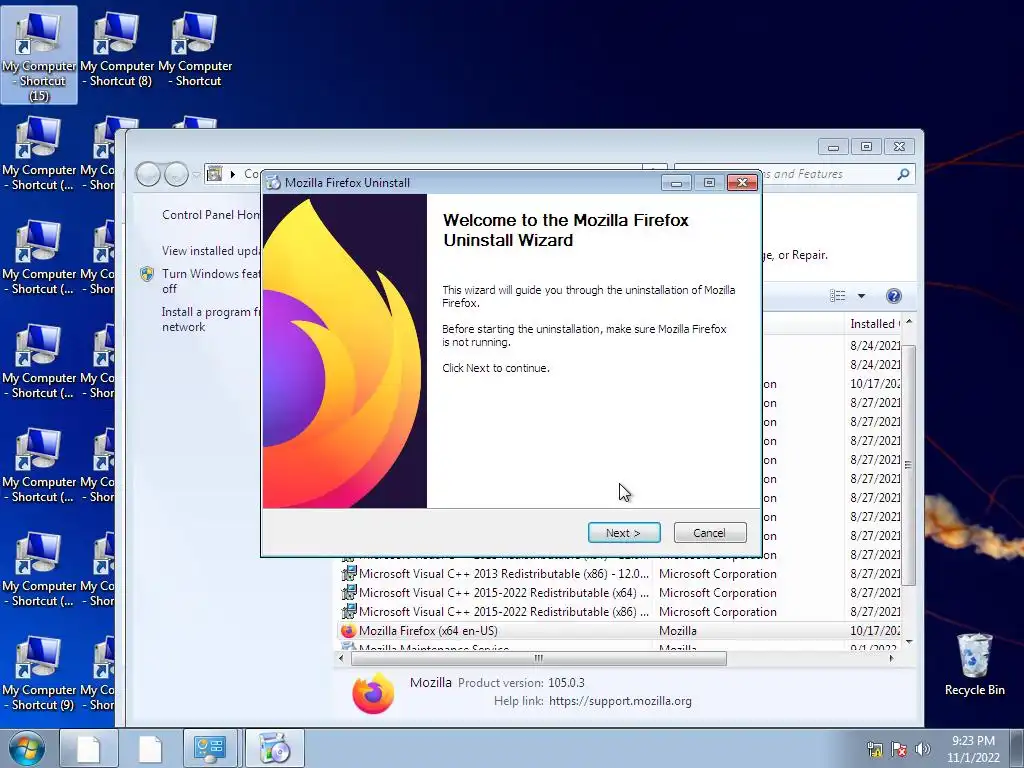Click the network tray icon
1024x768 pixels.
click(x=874, y=749)
